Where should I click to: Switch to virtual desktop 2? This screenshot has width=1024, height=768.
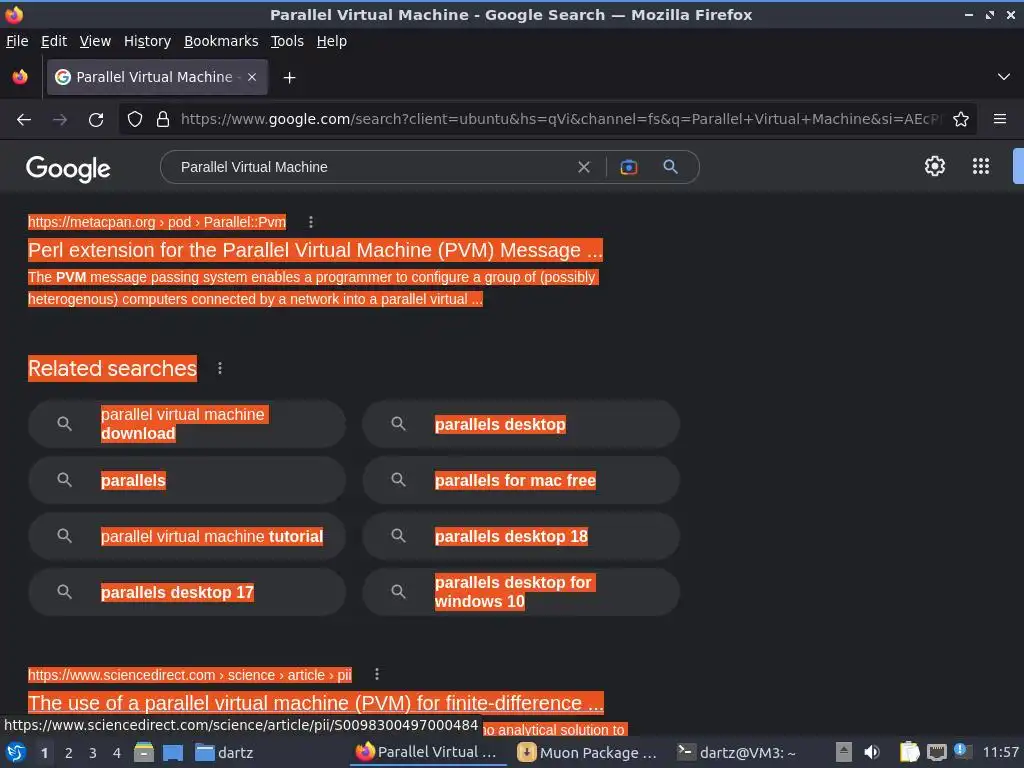click(69, 753)
